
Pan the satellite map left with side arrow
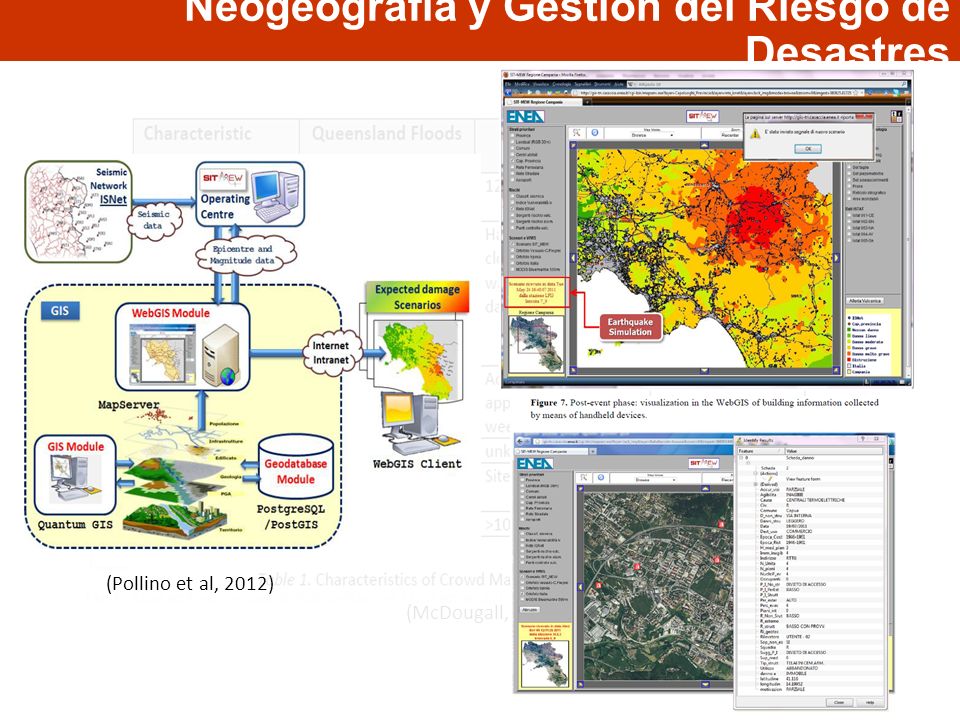(x=580, y=587)
